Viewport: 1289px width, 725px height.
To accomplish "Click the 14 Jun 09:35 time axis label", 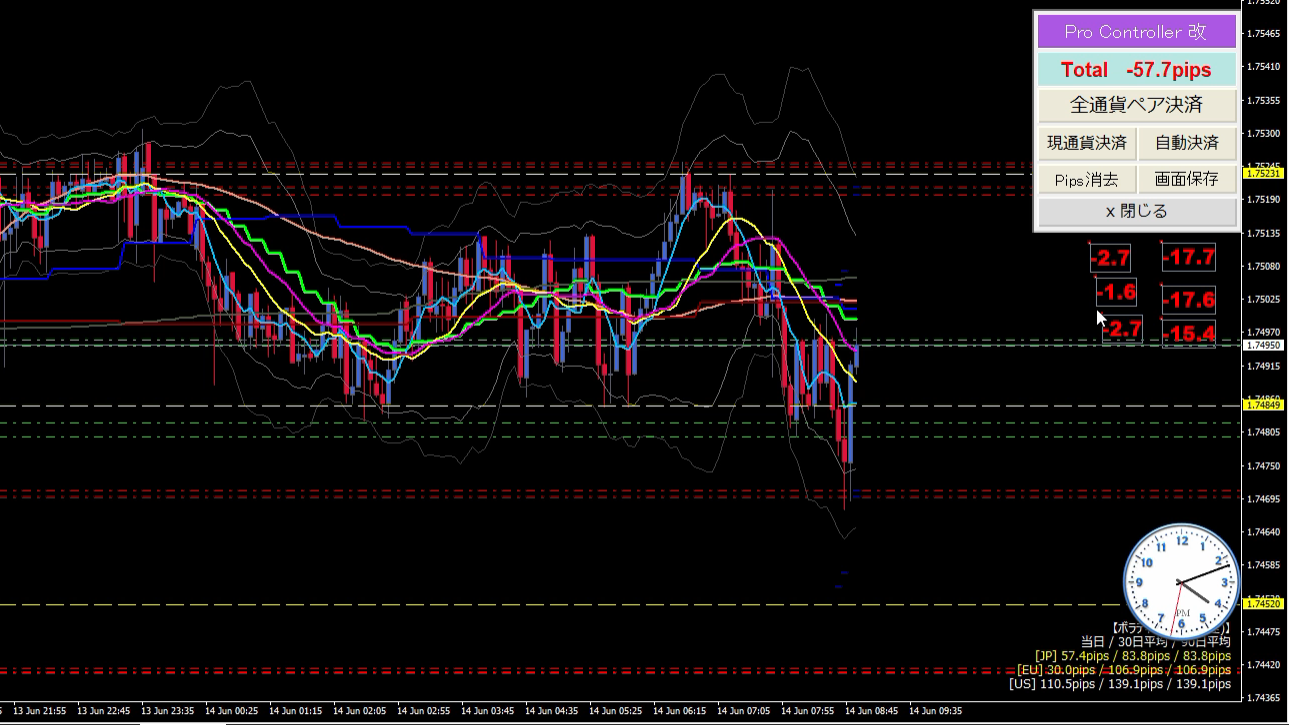I will 937,711.
